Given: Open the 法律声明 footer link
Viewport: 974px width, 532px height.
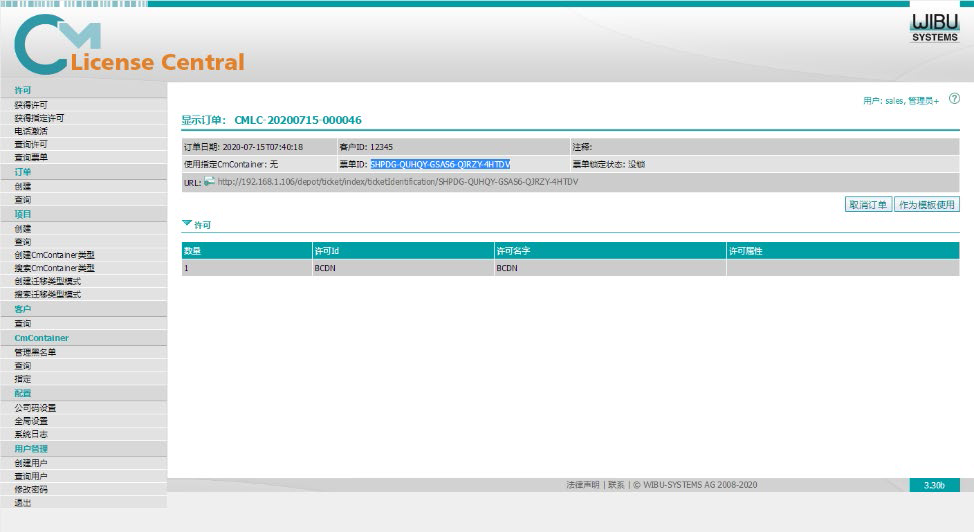Looking at the screenshot, I should [x=583, y=485].
